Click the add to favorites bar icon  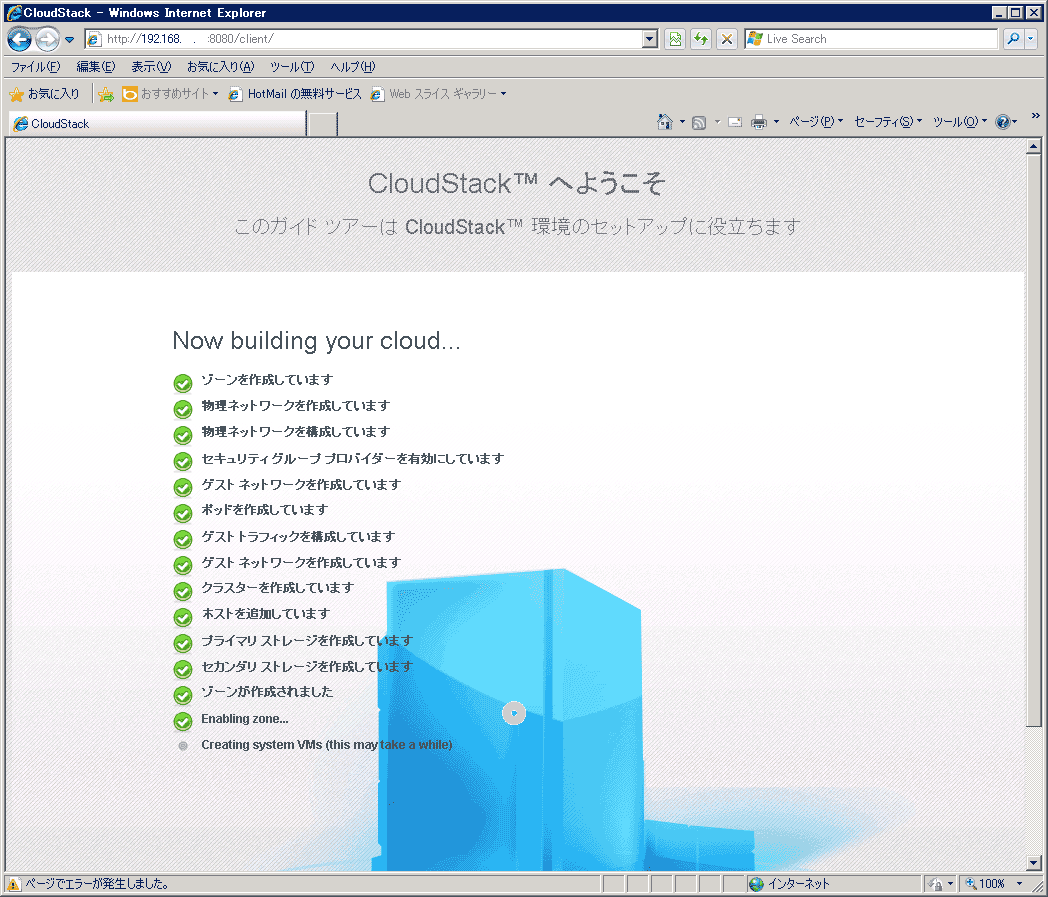coord(106,94)
